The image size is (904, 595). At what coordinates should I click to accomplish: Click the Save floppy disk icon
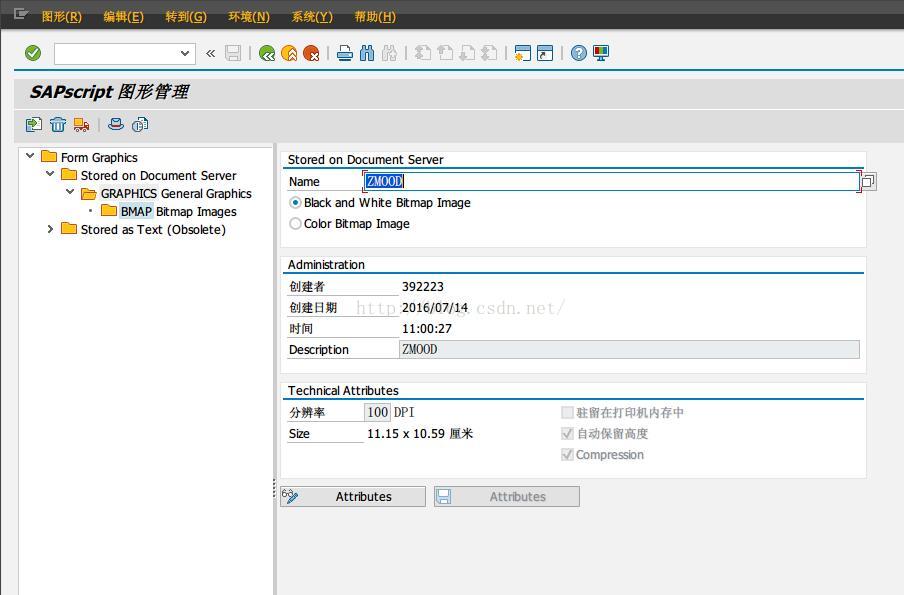[x=233, y=53]
